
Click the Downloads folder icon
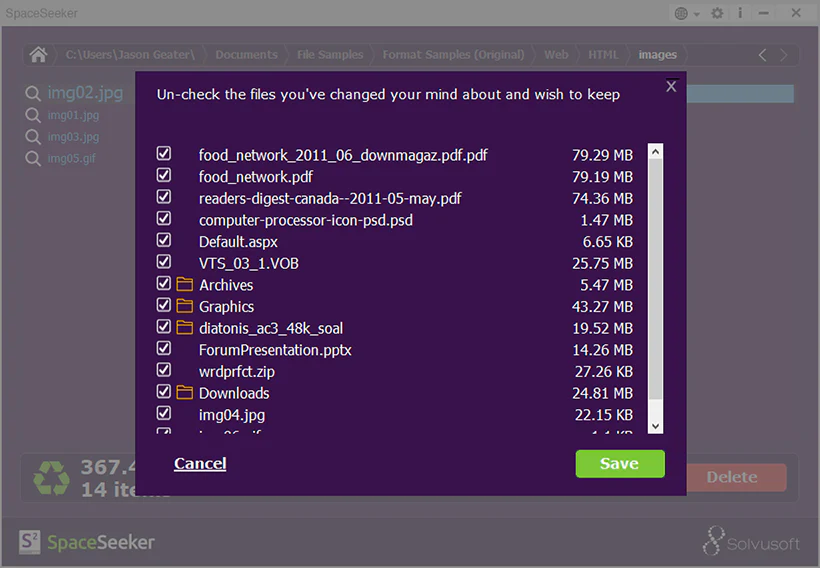point(185,392)
